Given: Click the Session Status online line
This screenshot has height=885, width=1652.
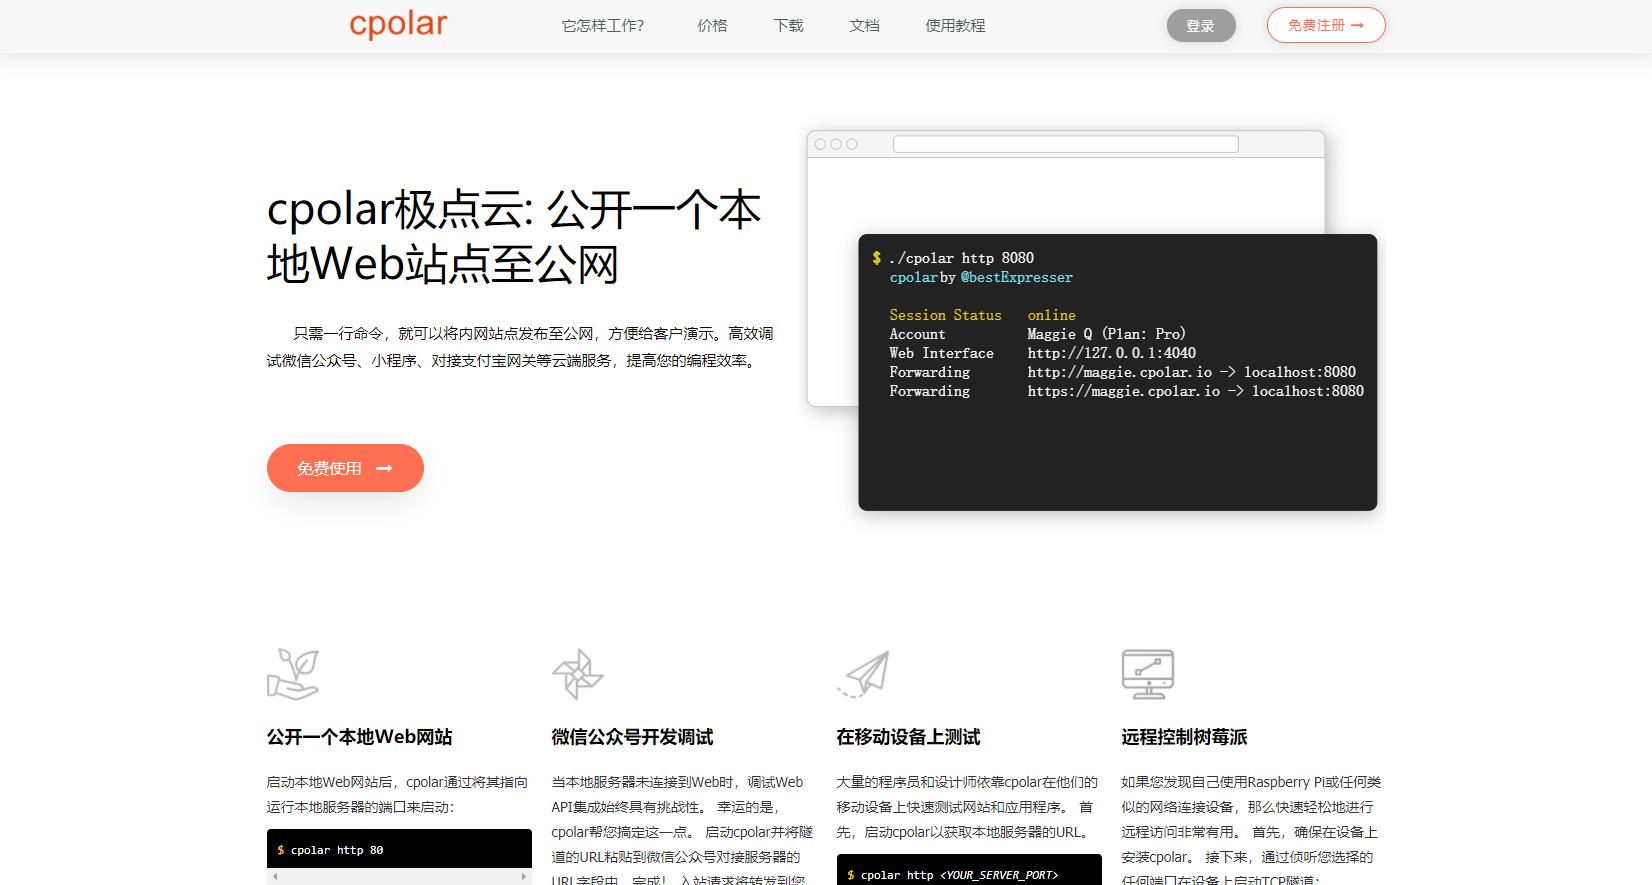Looking at the screenshot, I should coord(982,315).
